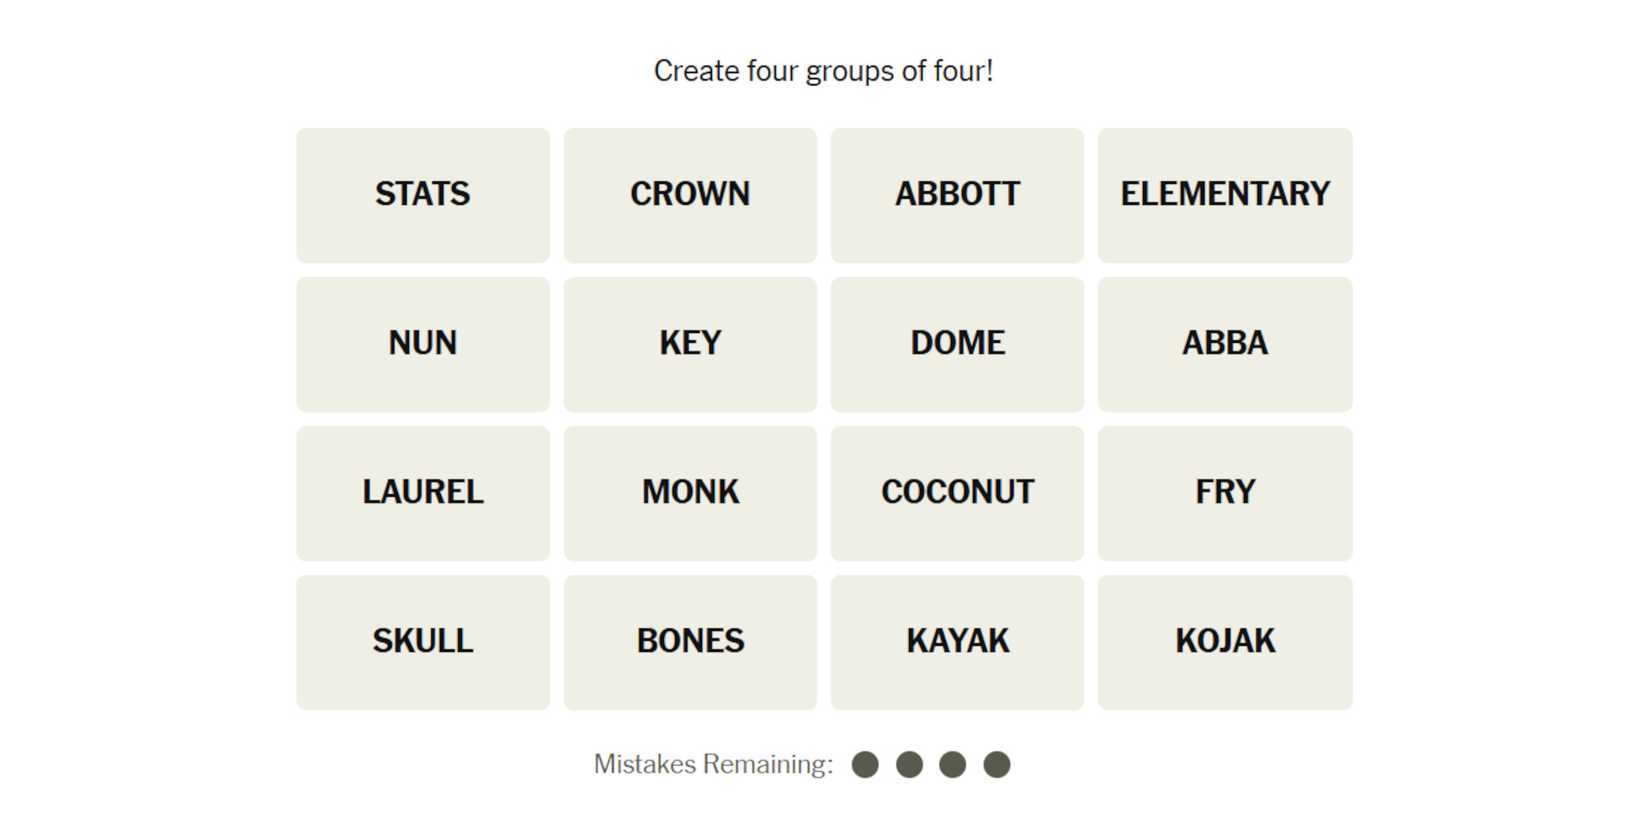Screen dimensions: 1650x825
Task: Select the ELEMENTARY tile
Action: (x=1225, y=195)
